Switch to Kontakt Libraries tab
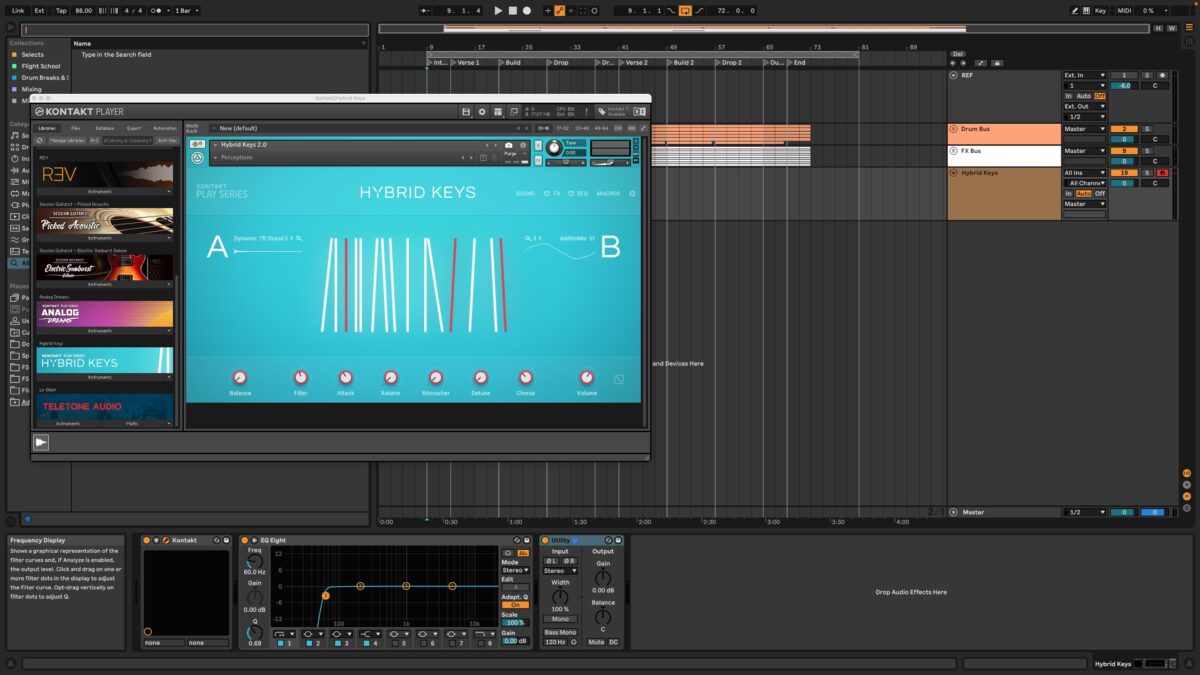 coord(47,128)
